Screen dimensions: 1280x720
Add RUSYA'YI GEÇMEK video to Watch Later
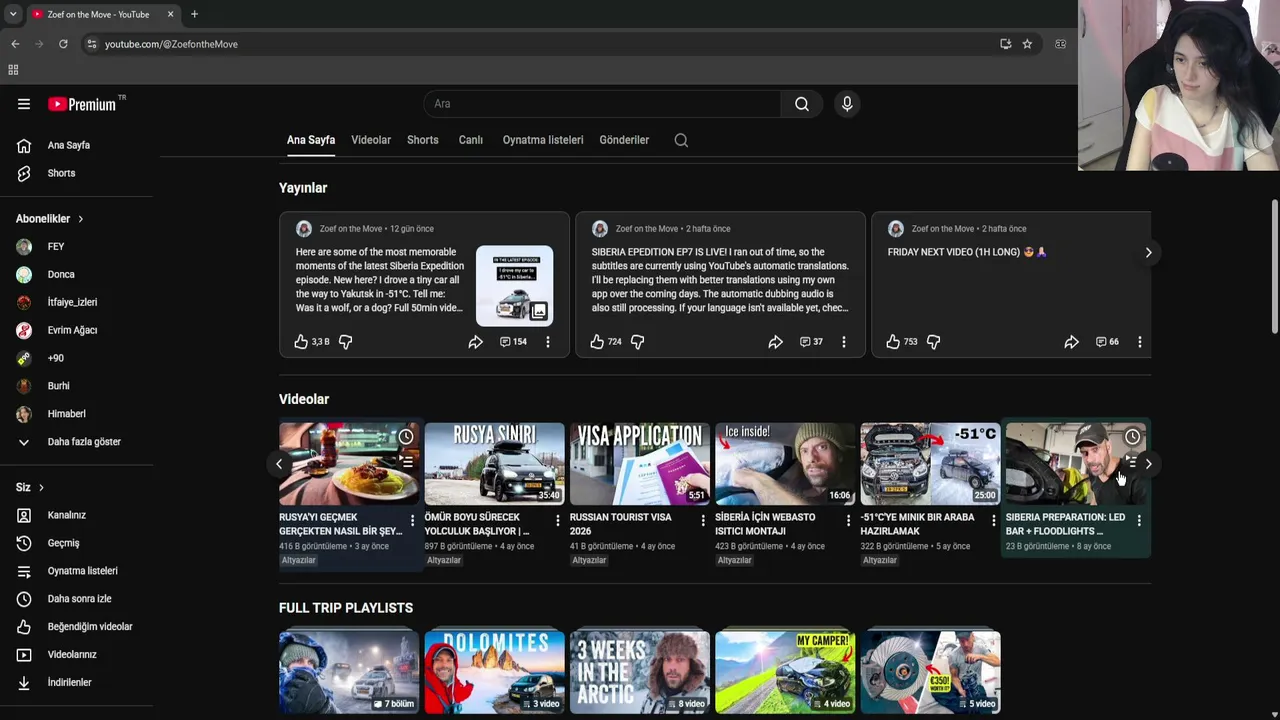(x=406, y=437)
